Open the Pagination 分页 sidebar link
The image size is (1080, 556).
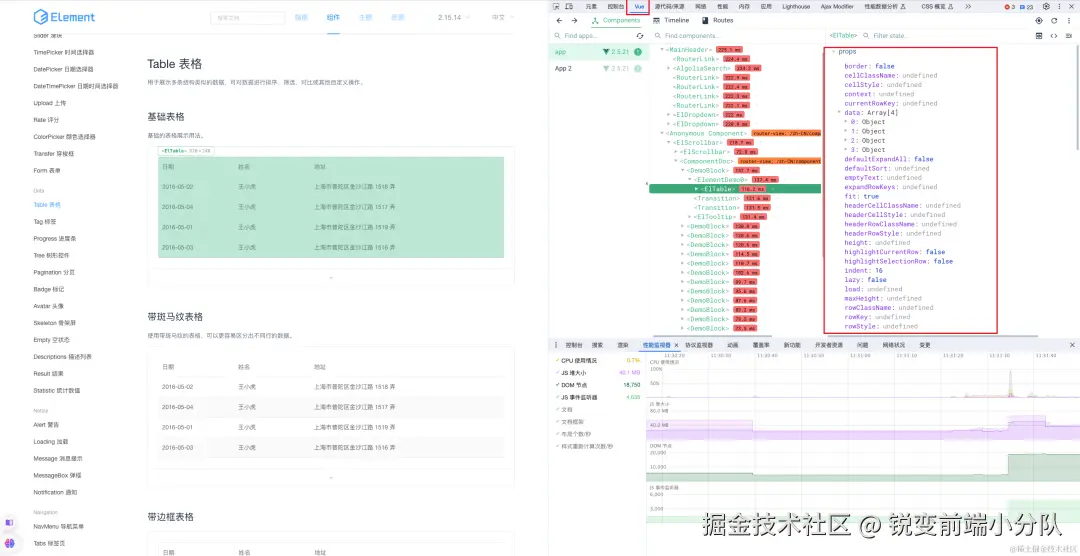pyautogui.click(x=54, y=272)
